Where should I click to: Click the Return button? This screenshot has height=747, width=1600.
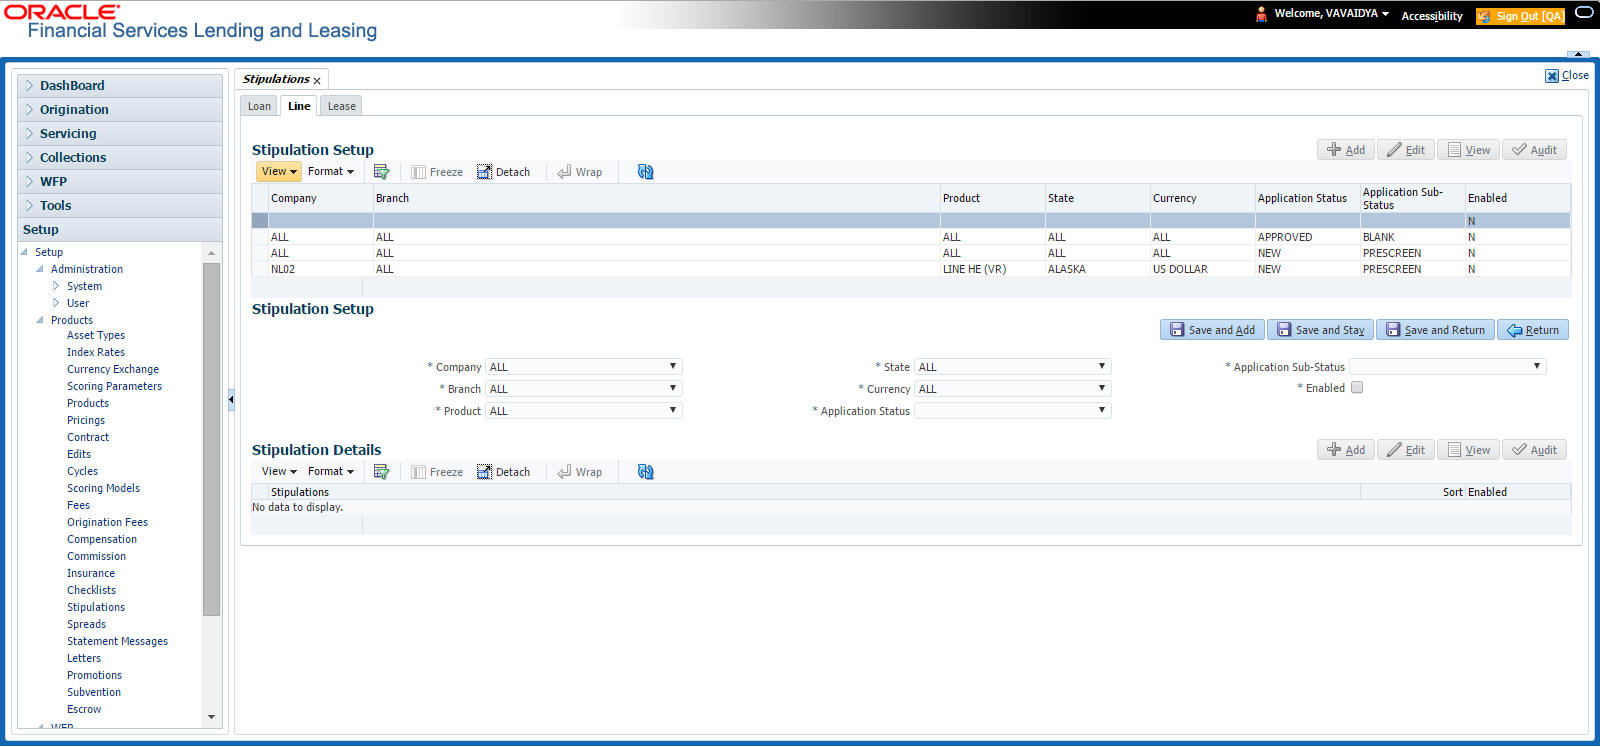click(x=1532, y=330)
